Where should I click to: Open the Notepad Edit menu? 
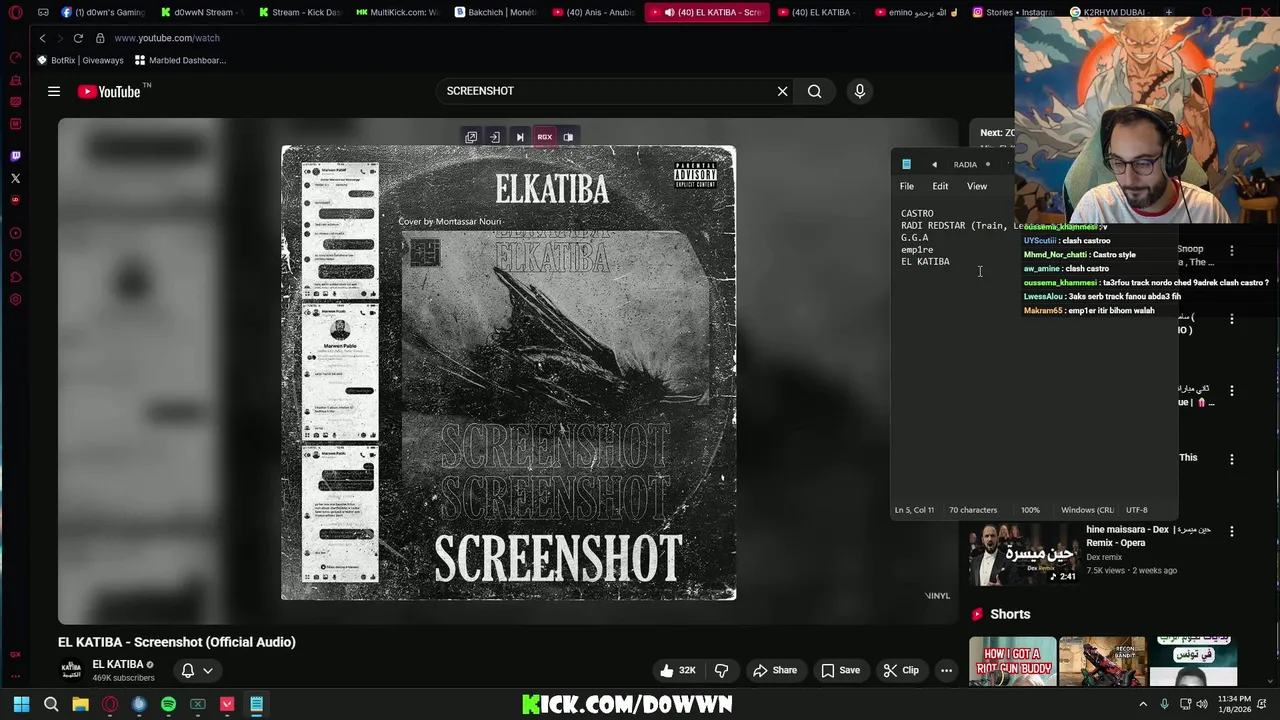click(x=940, y=186)
